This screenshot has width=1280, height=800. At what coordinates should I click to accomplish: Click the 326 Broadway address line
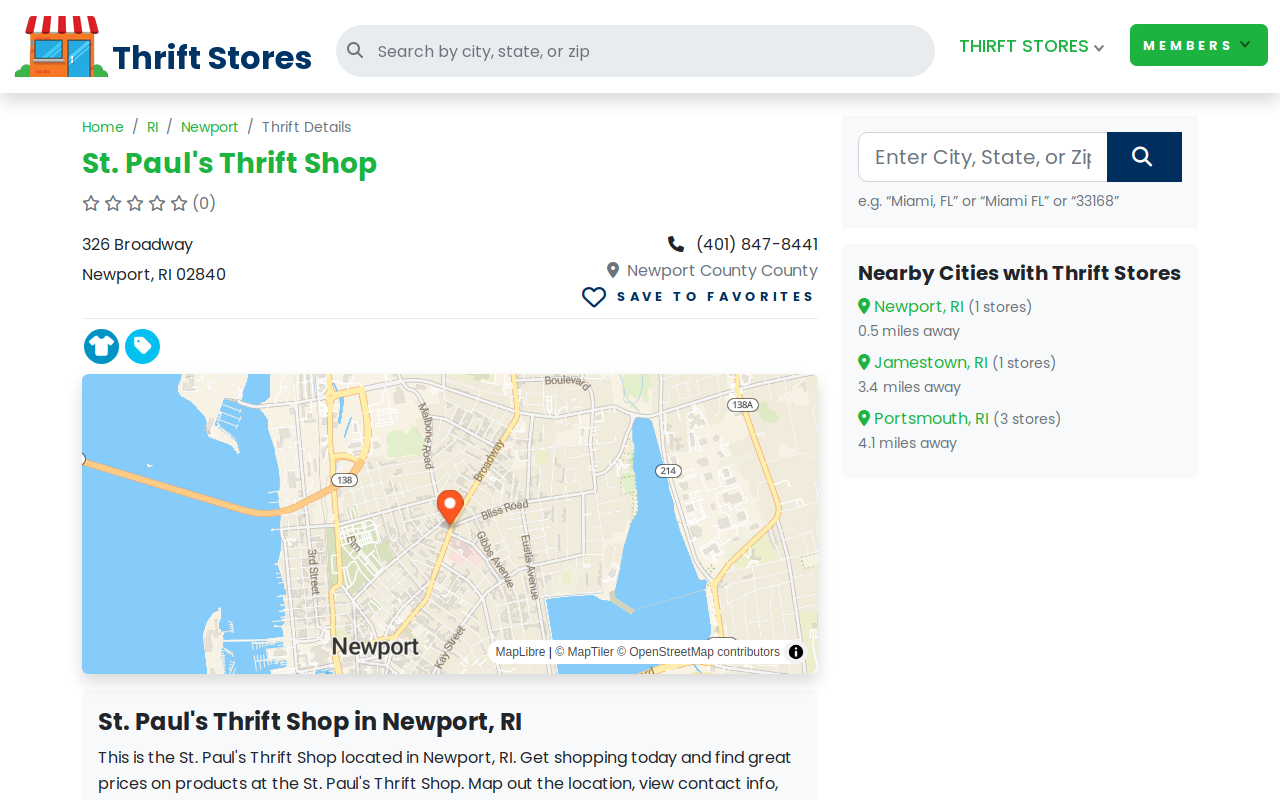(137, 244)
